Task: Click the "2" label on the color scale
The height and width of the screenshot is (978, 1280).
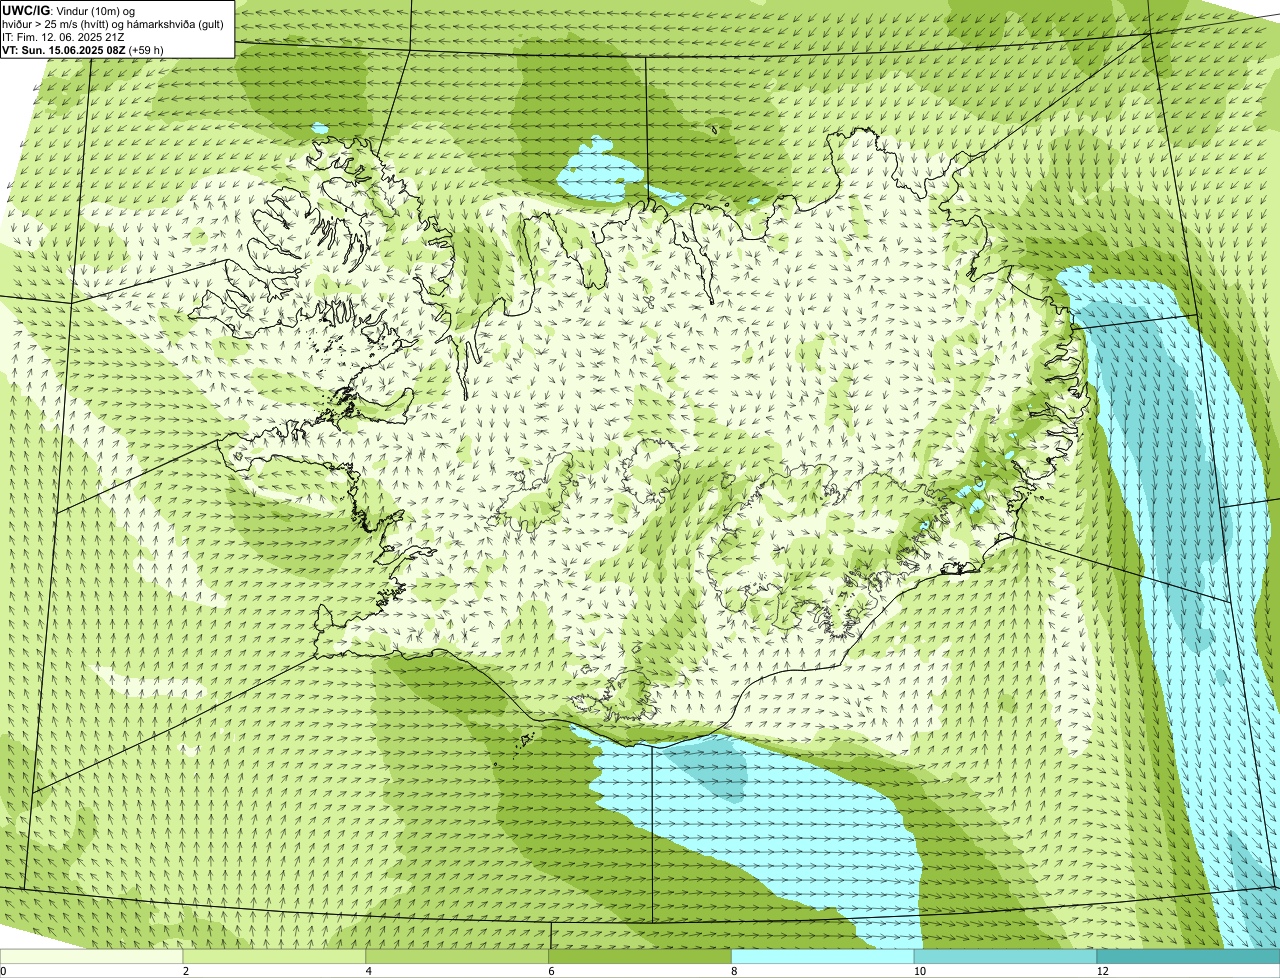Action: pyautogui.click(x=186, y=971)
